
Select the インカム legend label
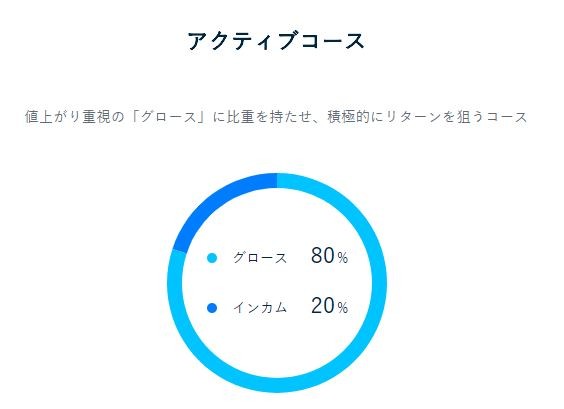click(x=260, y=308)
